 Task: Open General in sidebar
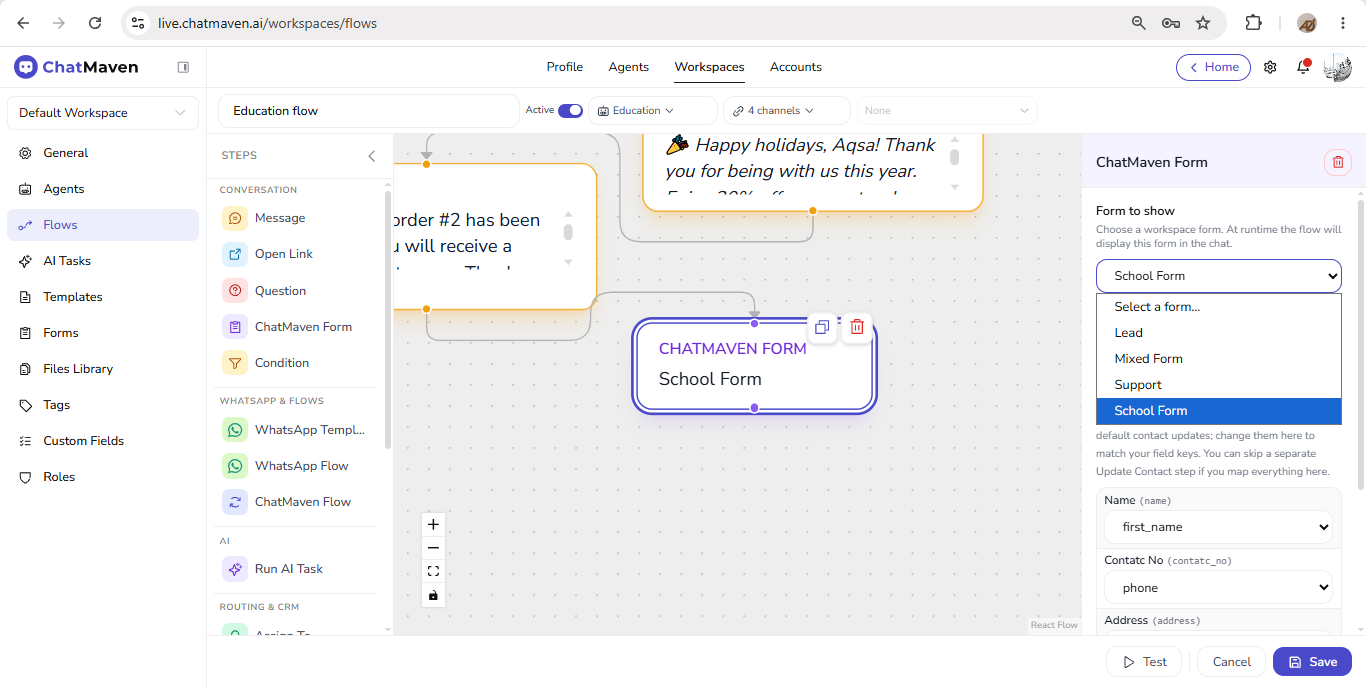103,153
